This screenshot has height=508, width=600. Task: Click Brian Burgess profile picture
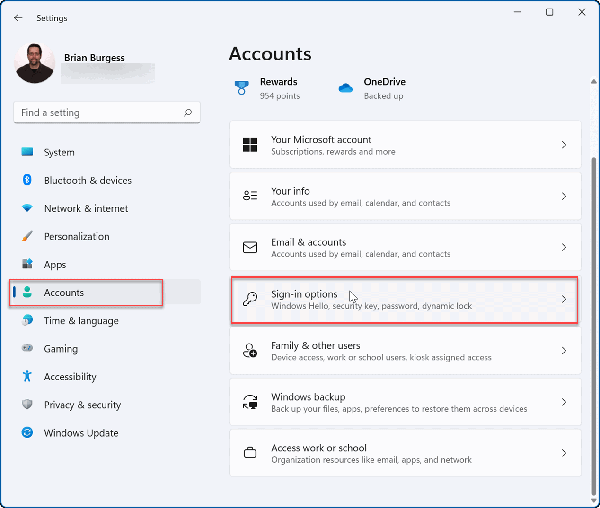34,63
